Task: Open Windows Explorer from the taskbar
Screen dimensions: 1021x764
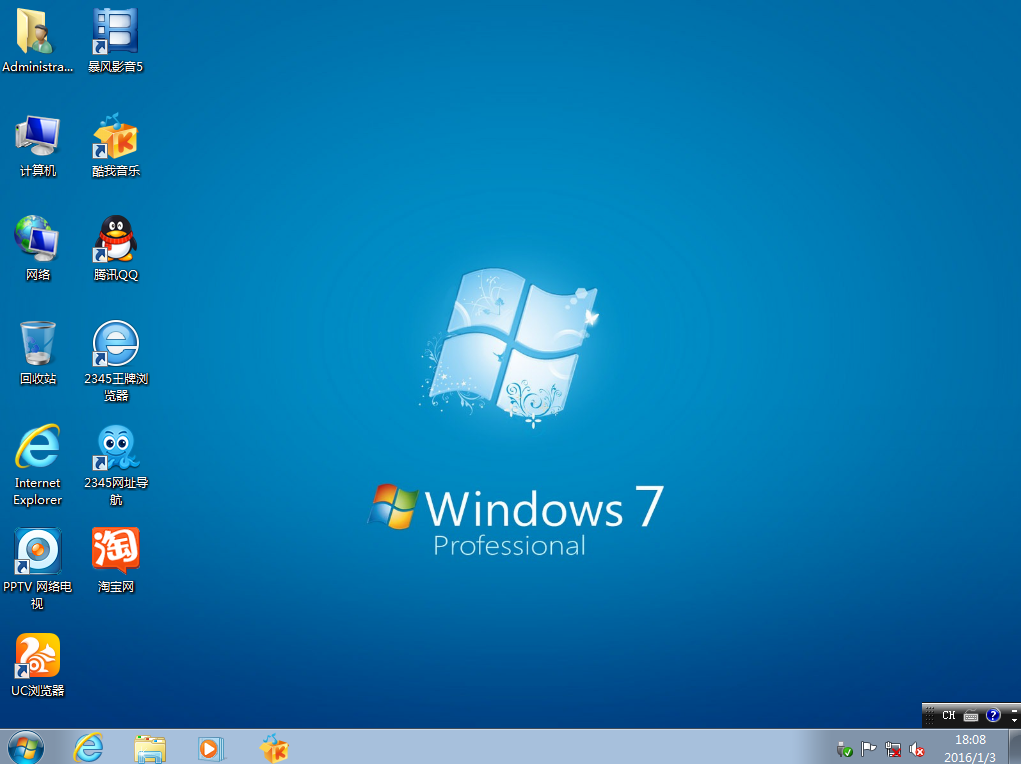Action: coord(150,748)
